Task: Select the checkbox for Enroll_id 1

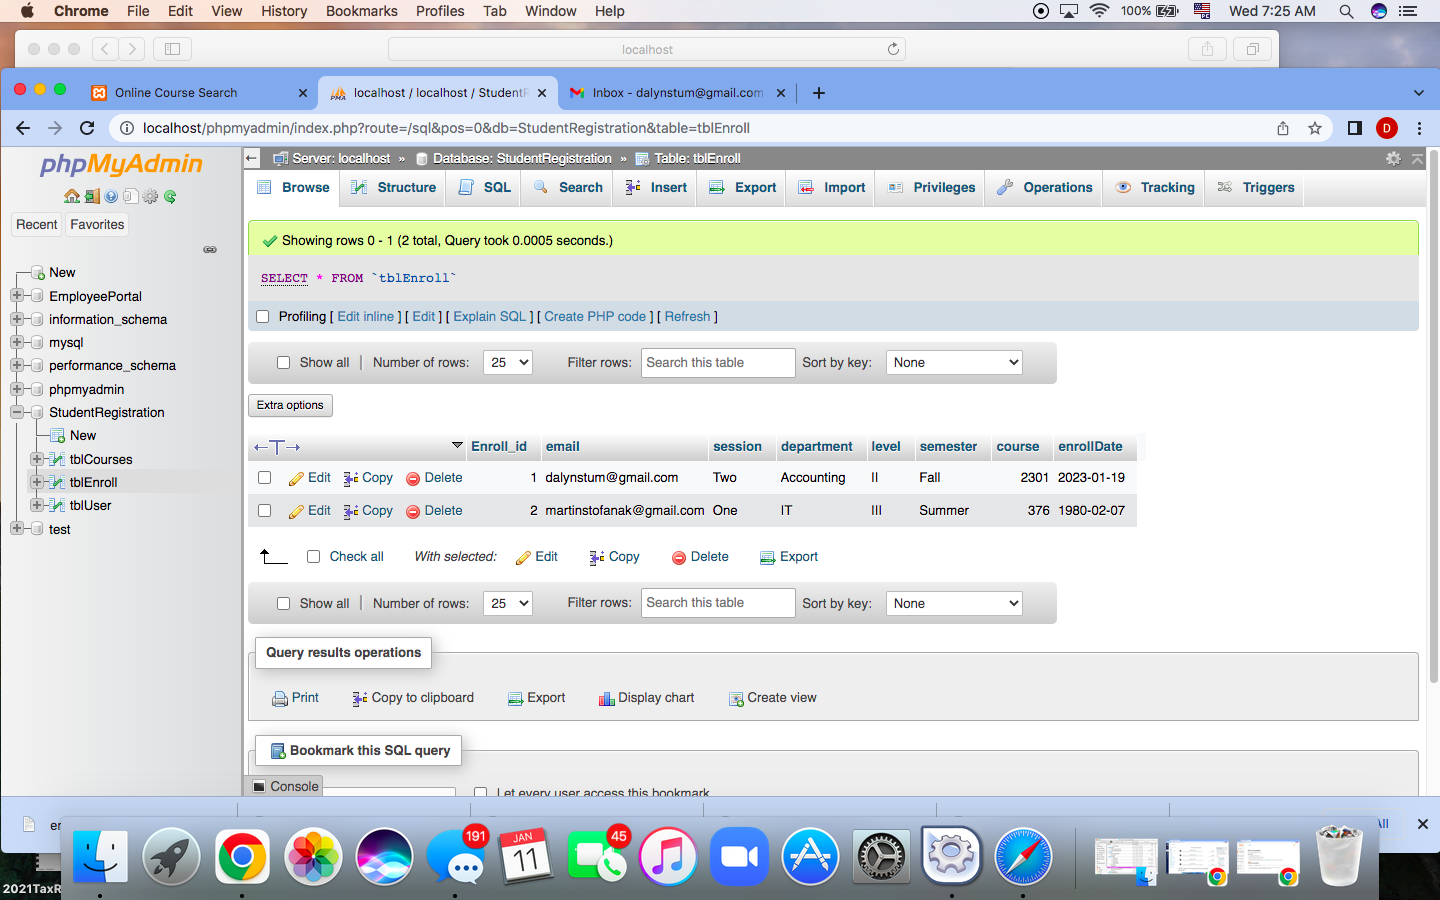Action: [264, 478]
